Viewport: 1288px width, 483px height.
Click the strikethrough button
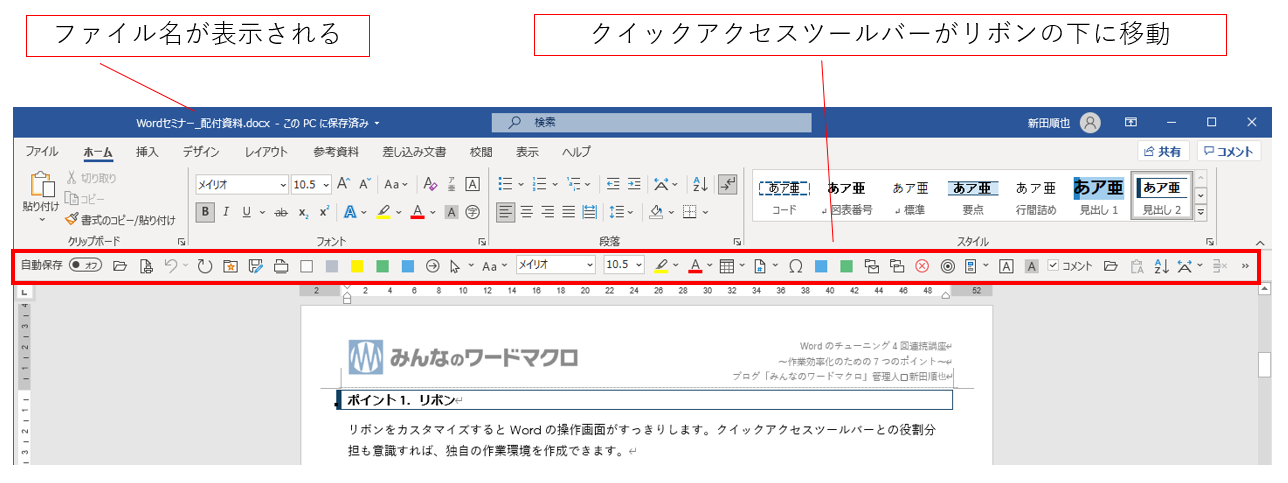pos(281,212)
